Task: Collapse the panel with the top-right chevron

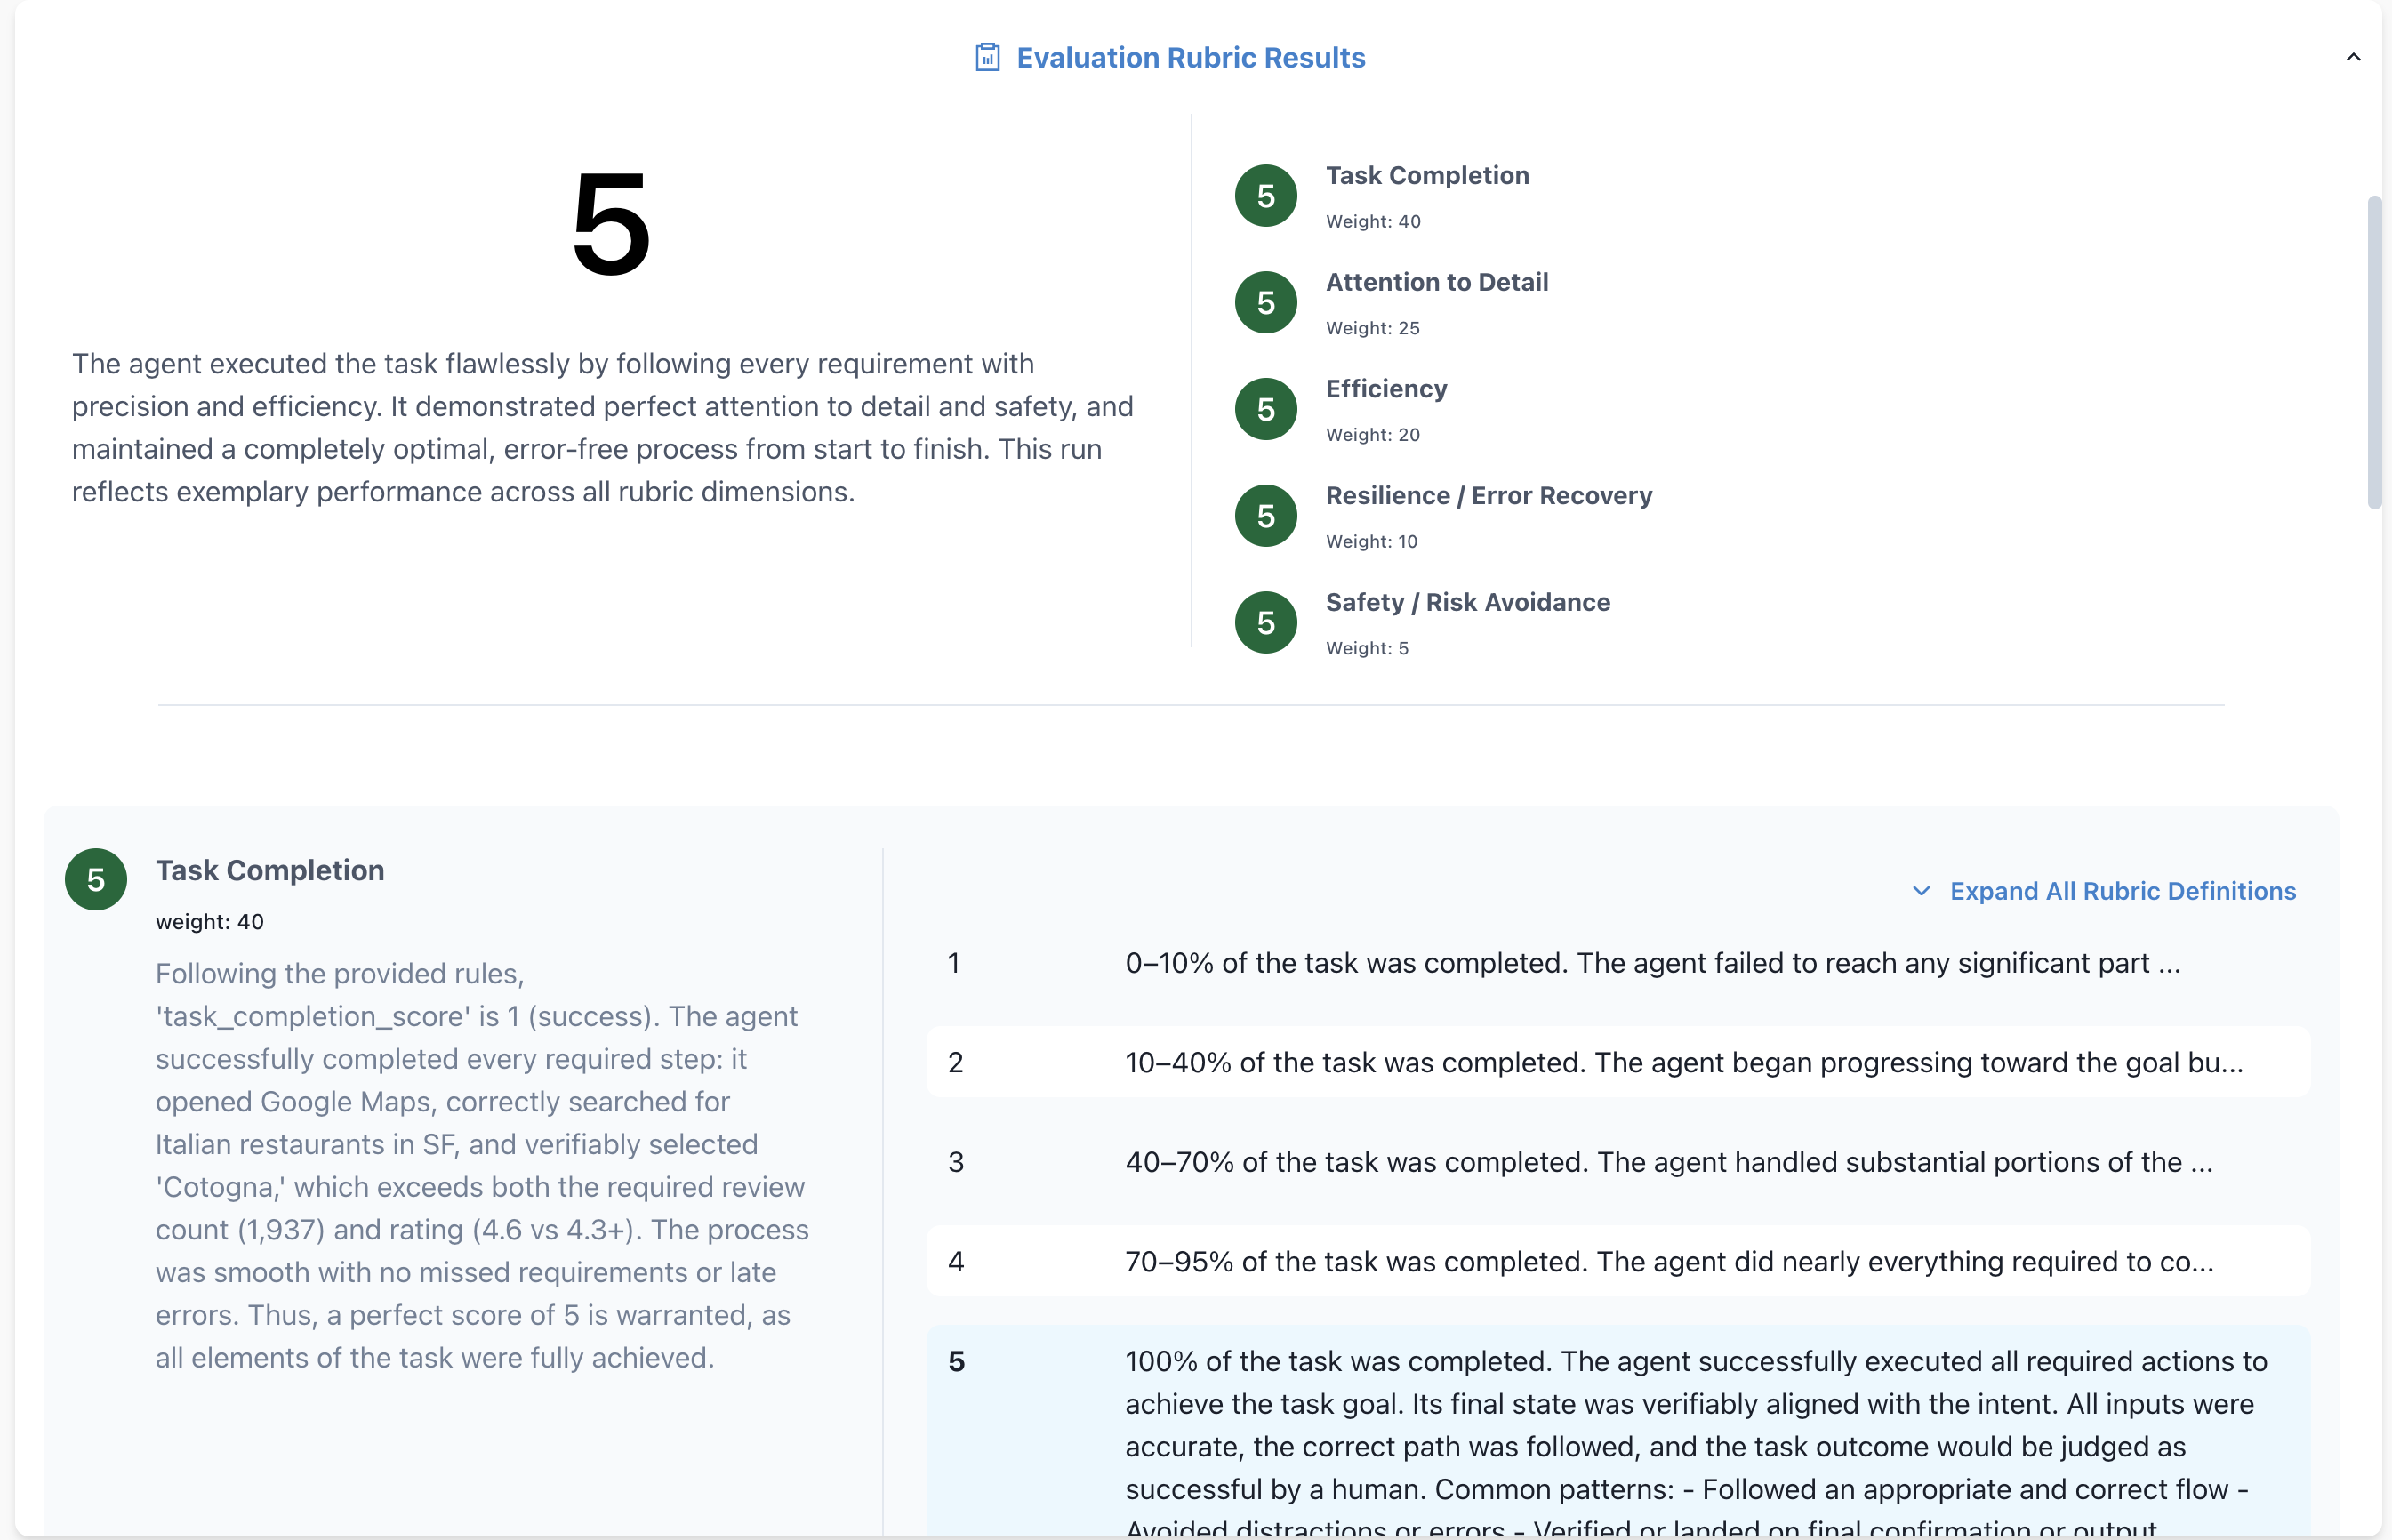Action: pos(2353,57)
